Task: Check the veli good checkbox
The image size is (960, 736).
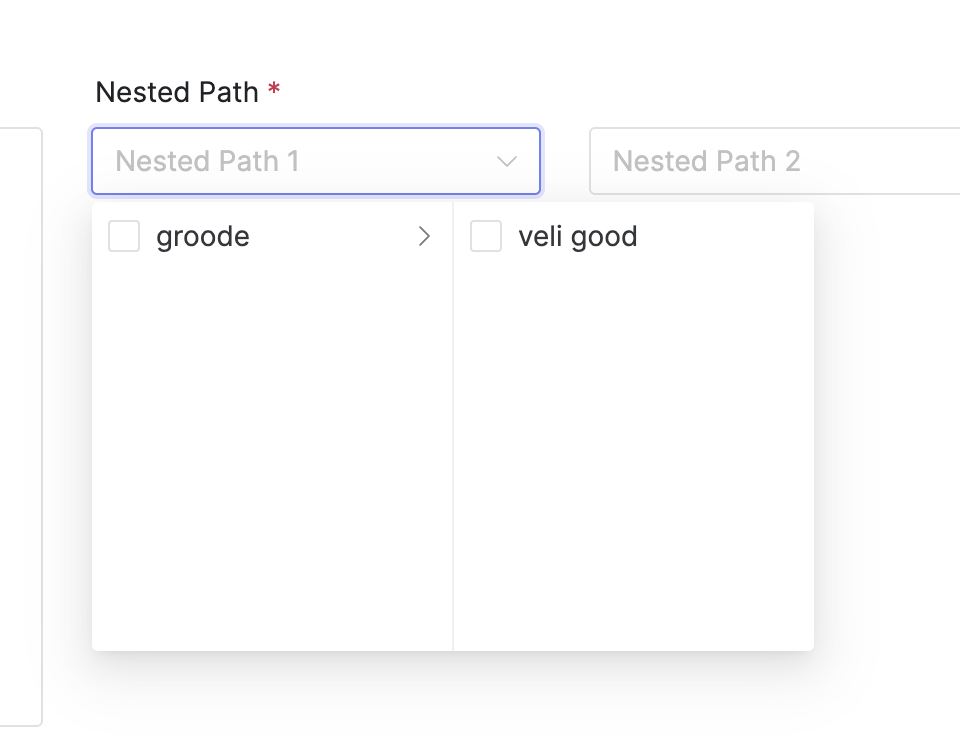Action: (x=486, y=237)
